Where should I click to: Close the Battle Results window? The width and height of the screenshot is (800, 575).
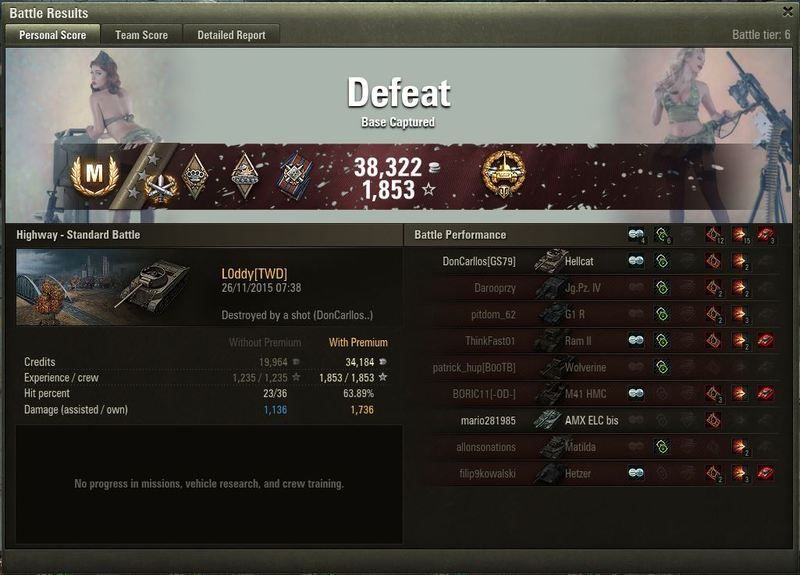[788, 12]
